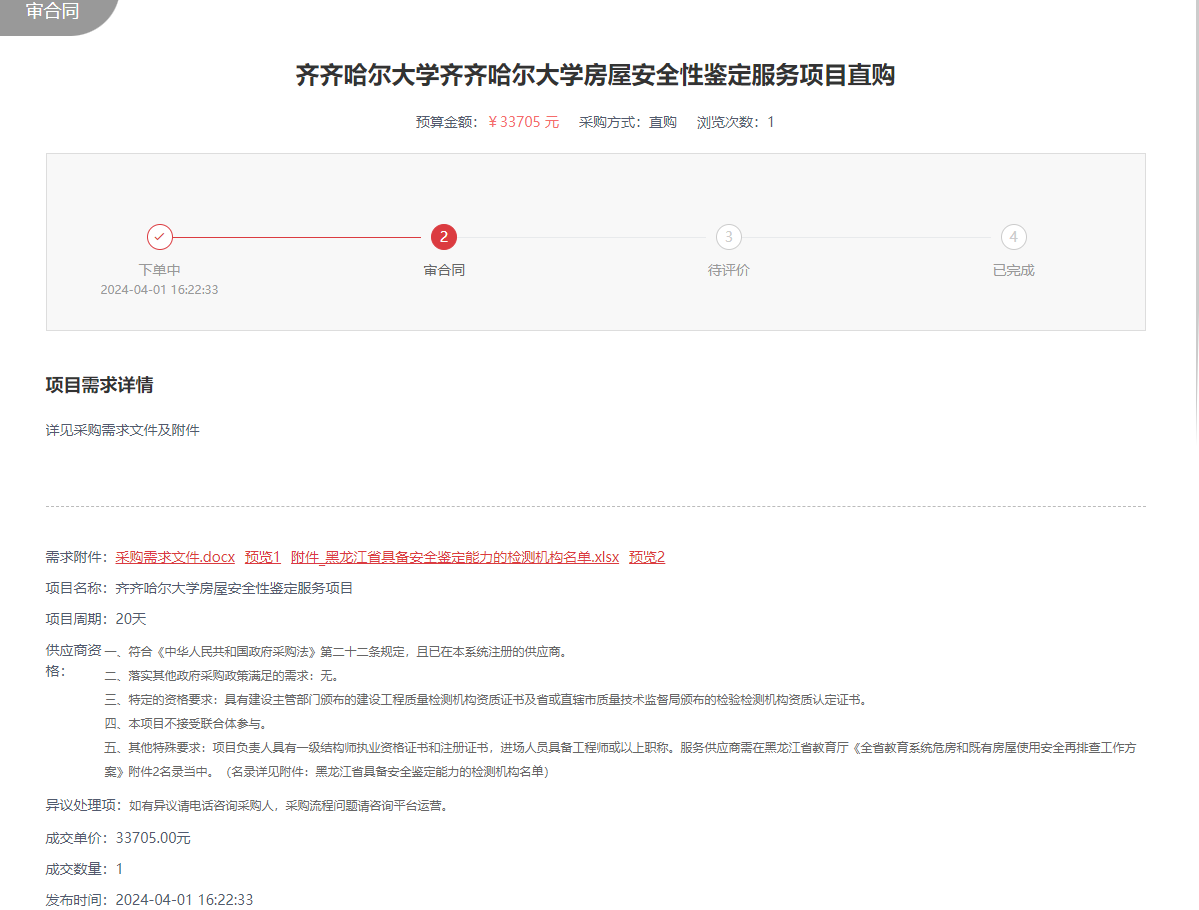Click the 采购方式：直购 text
The image size is (1199, 910).
click(x=627, y=122)
